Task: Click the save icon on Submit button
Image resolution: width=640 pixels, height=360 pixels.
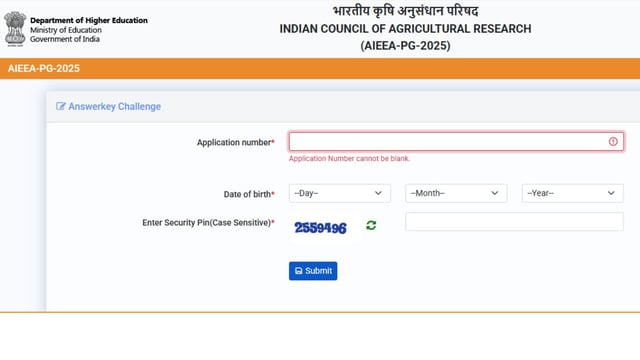Action: pos(299,271)
